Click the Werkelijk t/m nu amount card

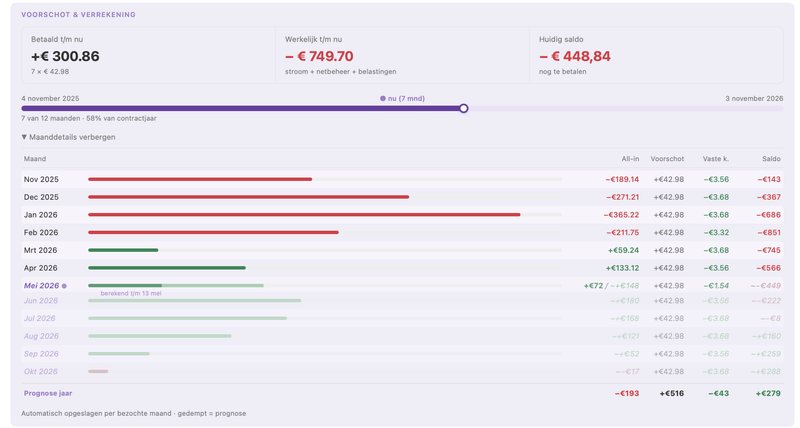(x=403, y=55)
